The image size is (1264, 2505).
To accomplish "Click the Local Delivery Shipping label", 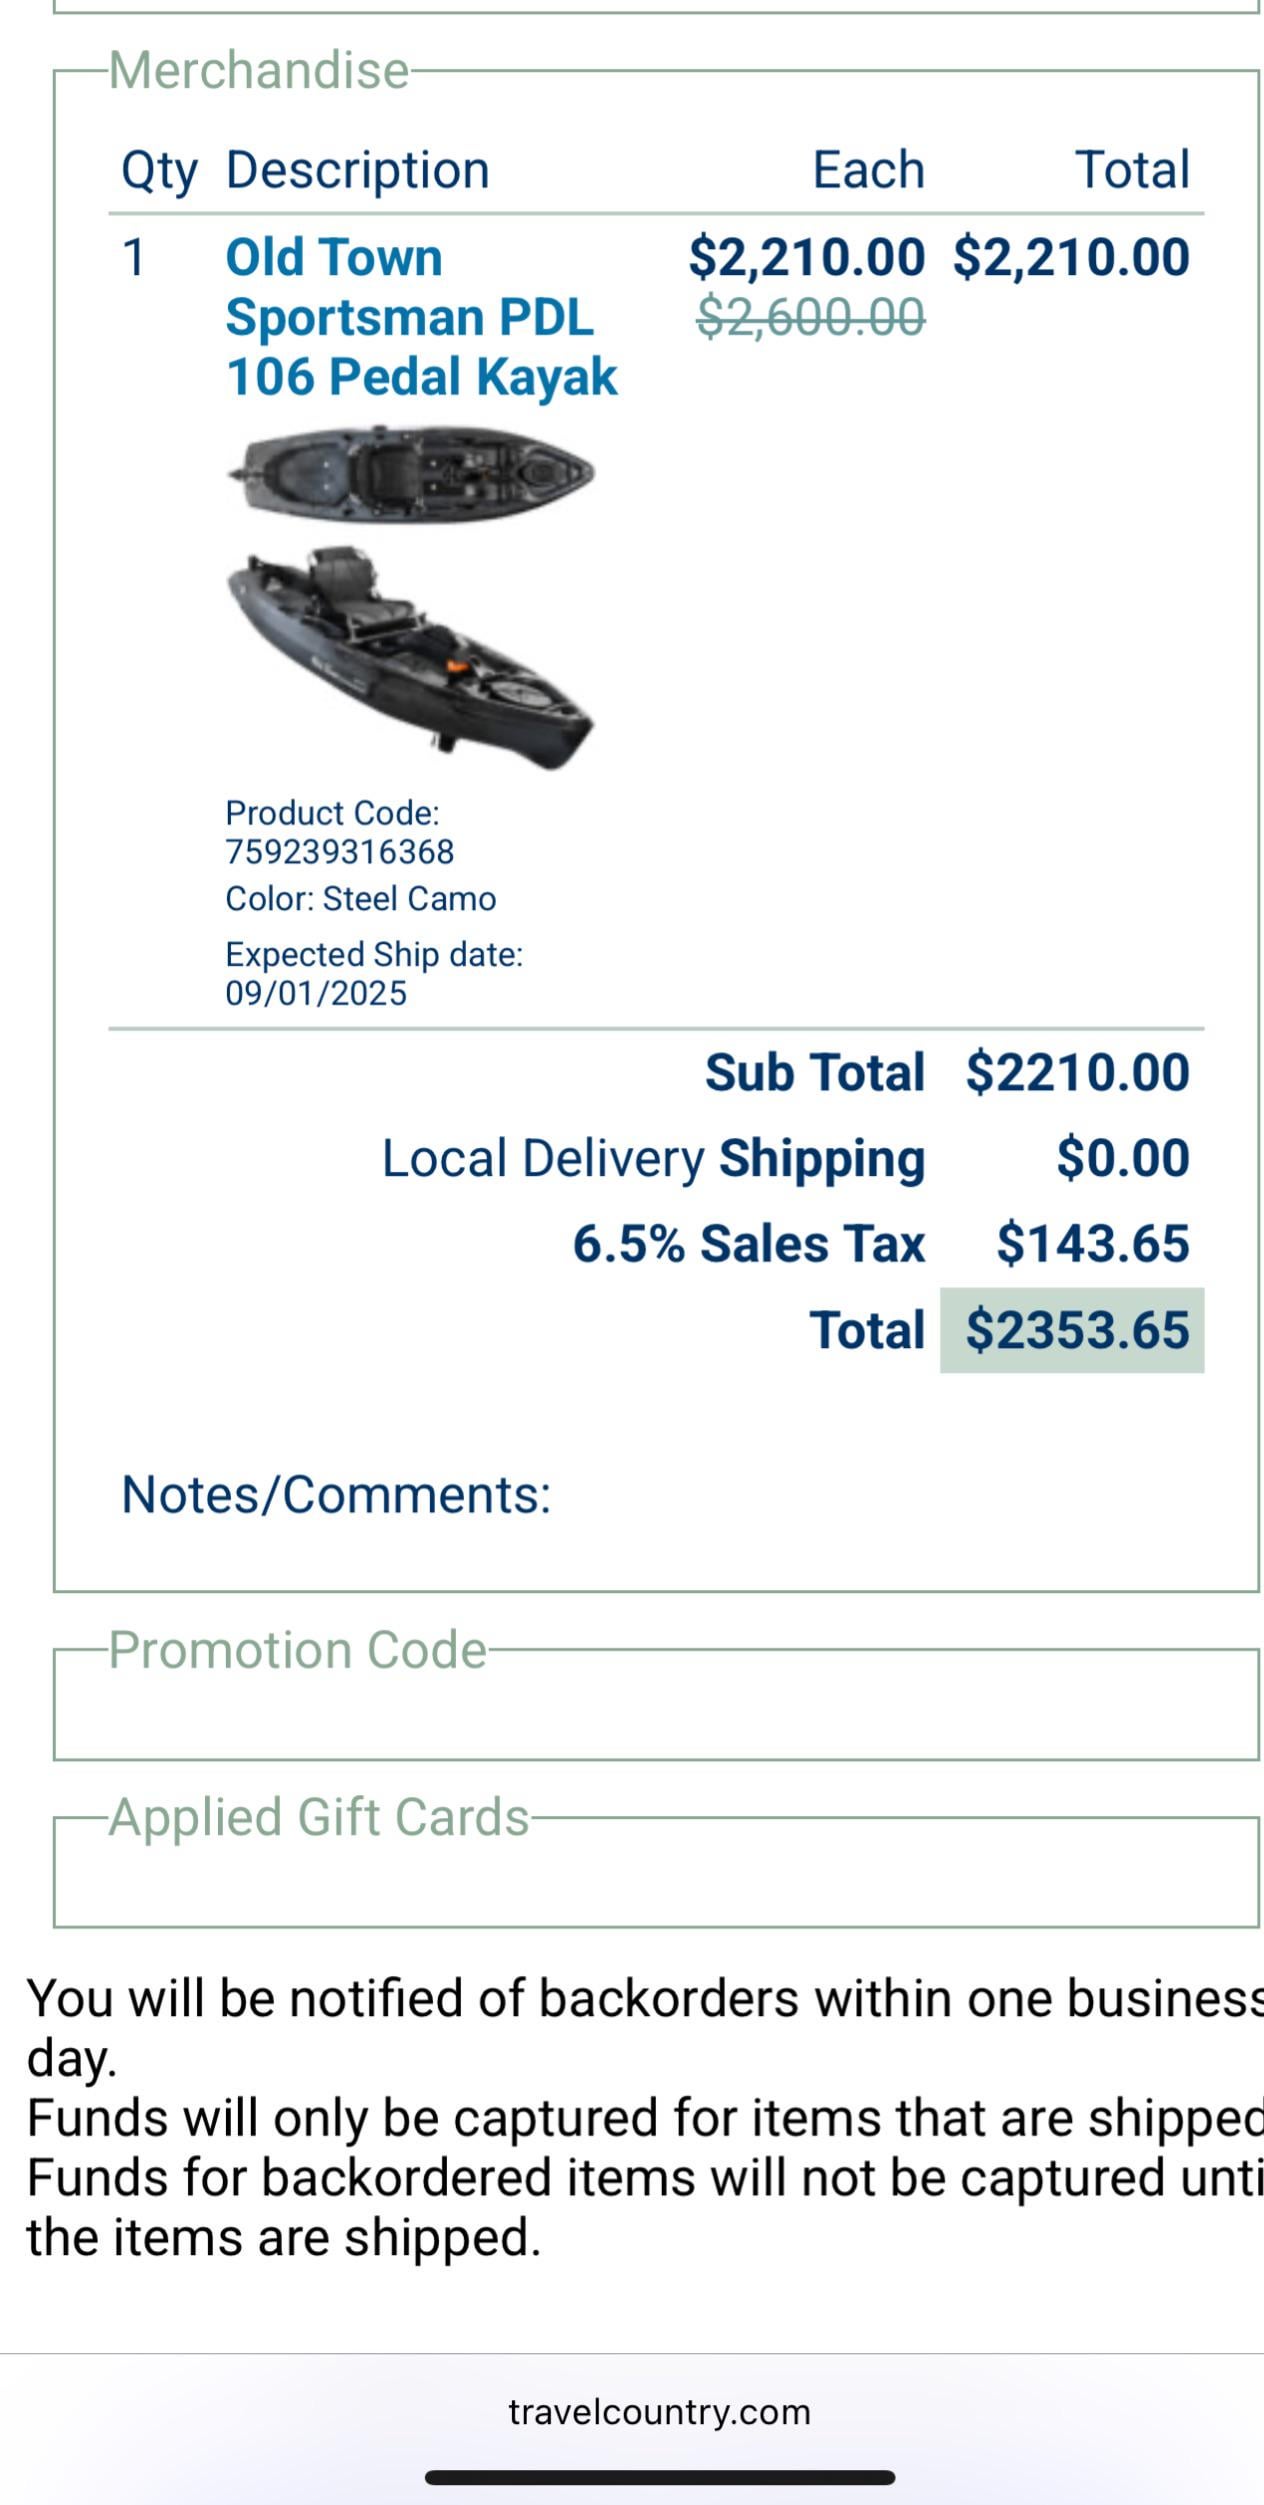I will 653,1158.
